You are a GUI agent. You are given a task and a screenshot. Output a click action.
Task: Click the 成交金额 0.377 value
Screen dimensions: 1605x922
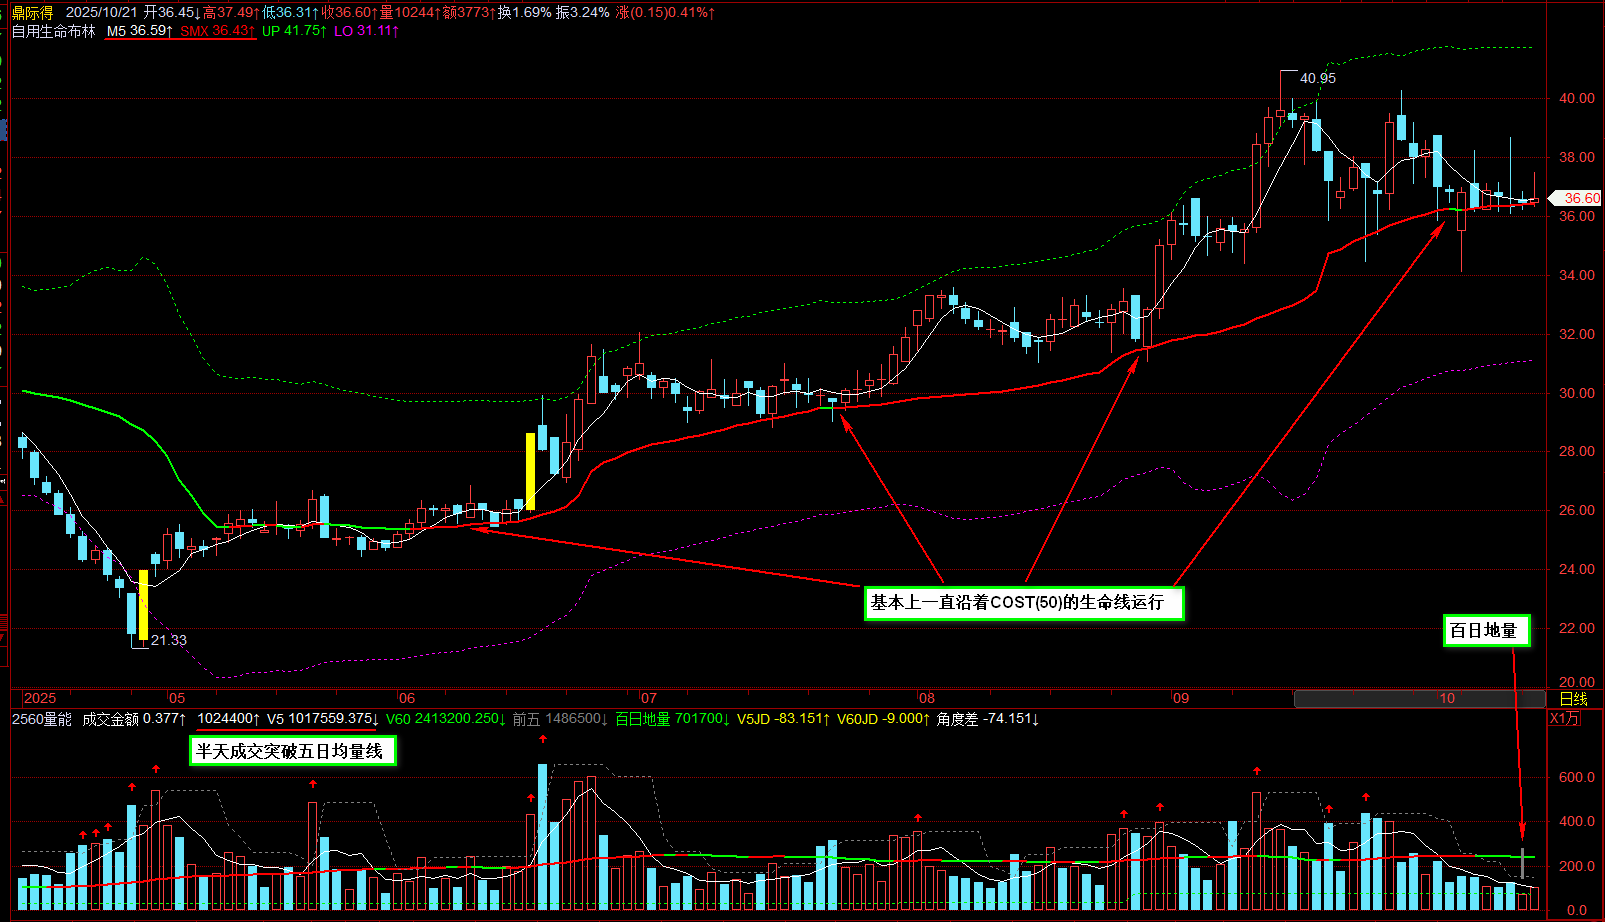point(134,719)
